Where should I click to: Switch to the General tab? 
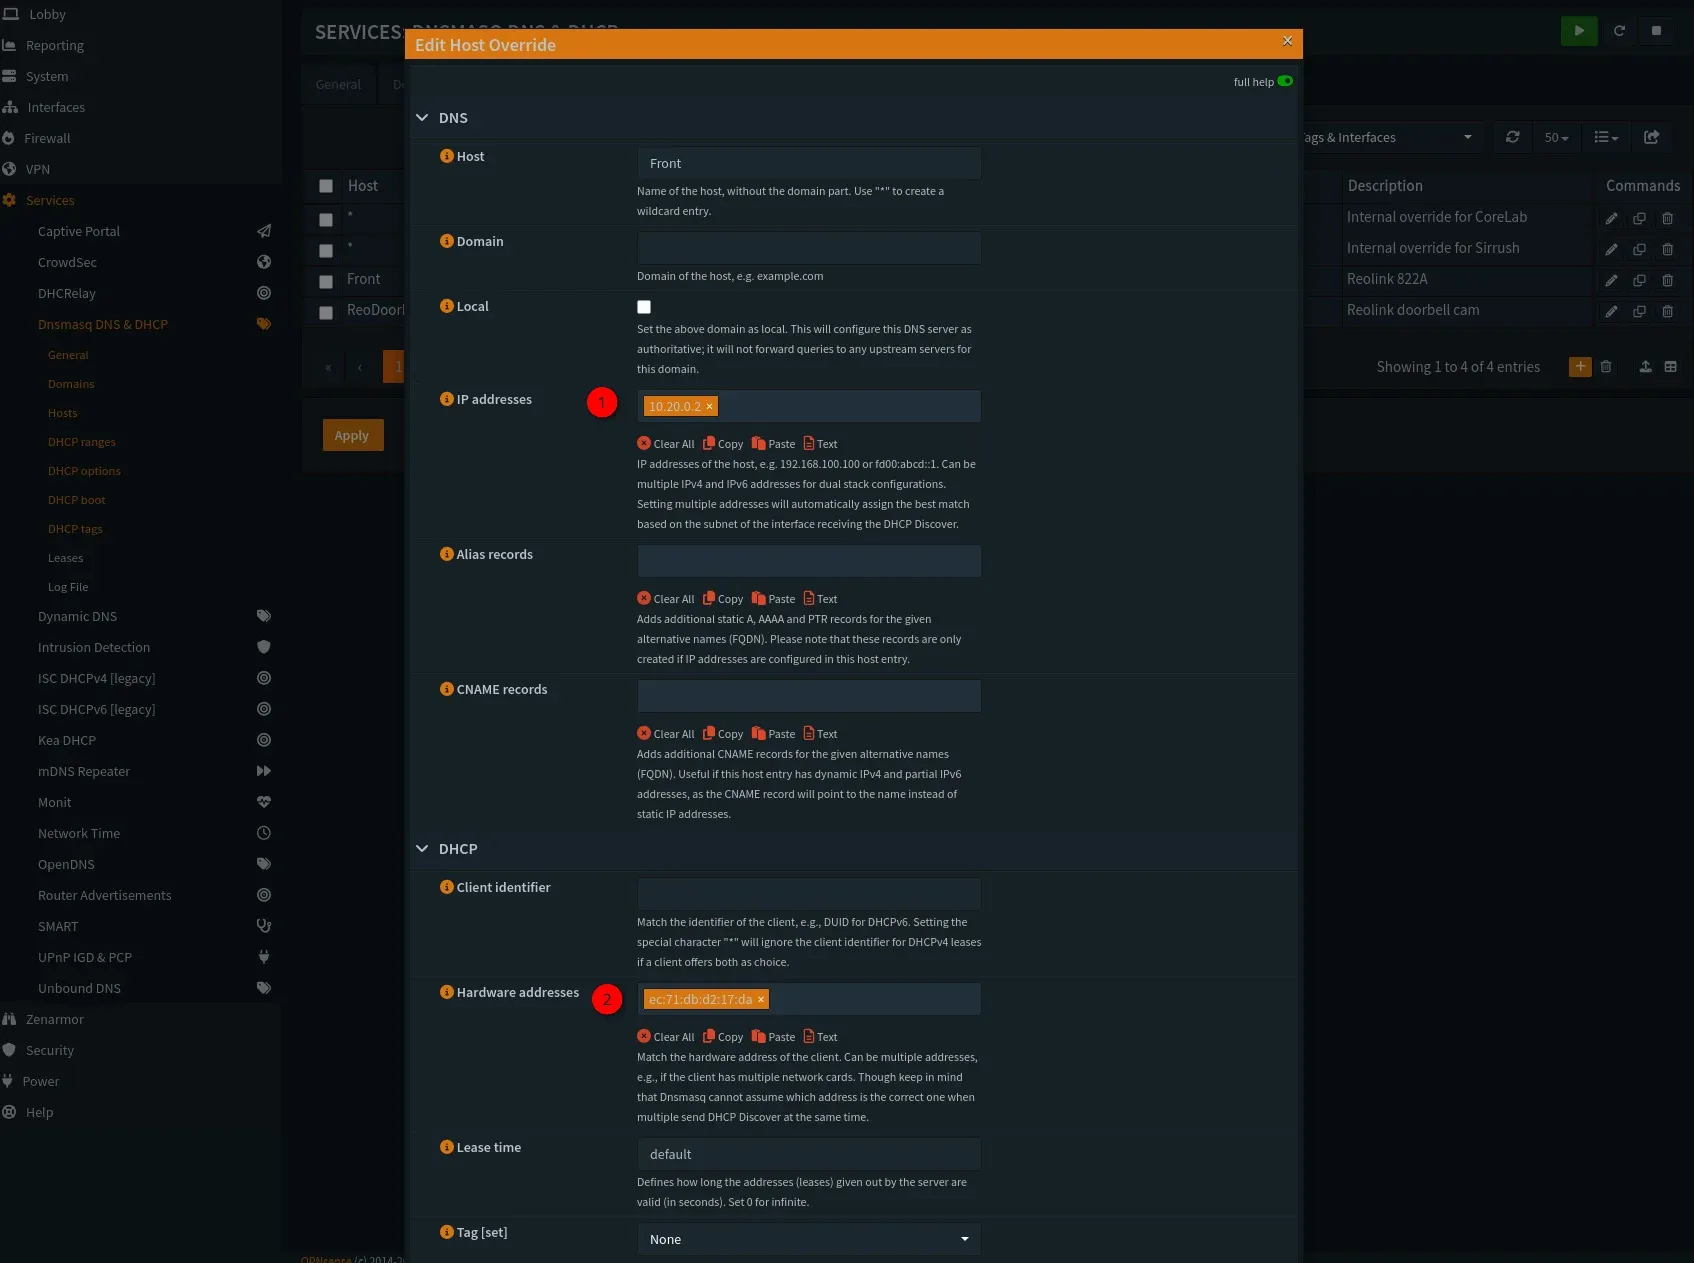point(338,84)
